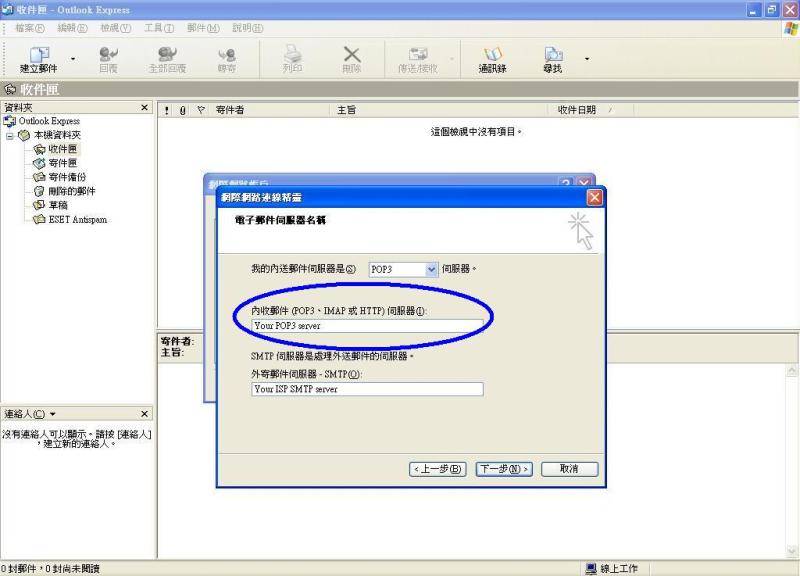Select the 刪除的郵件 (Deleted Items) folder
Screen dimensions: 800x576
[71, 191]
